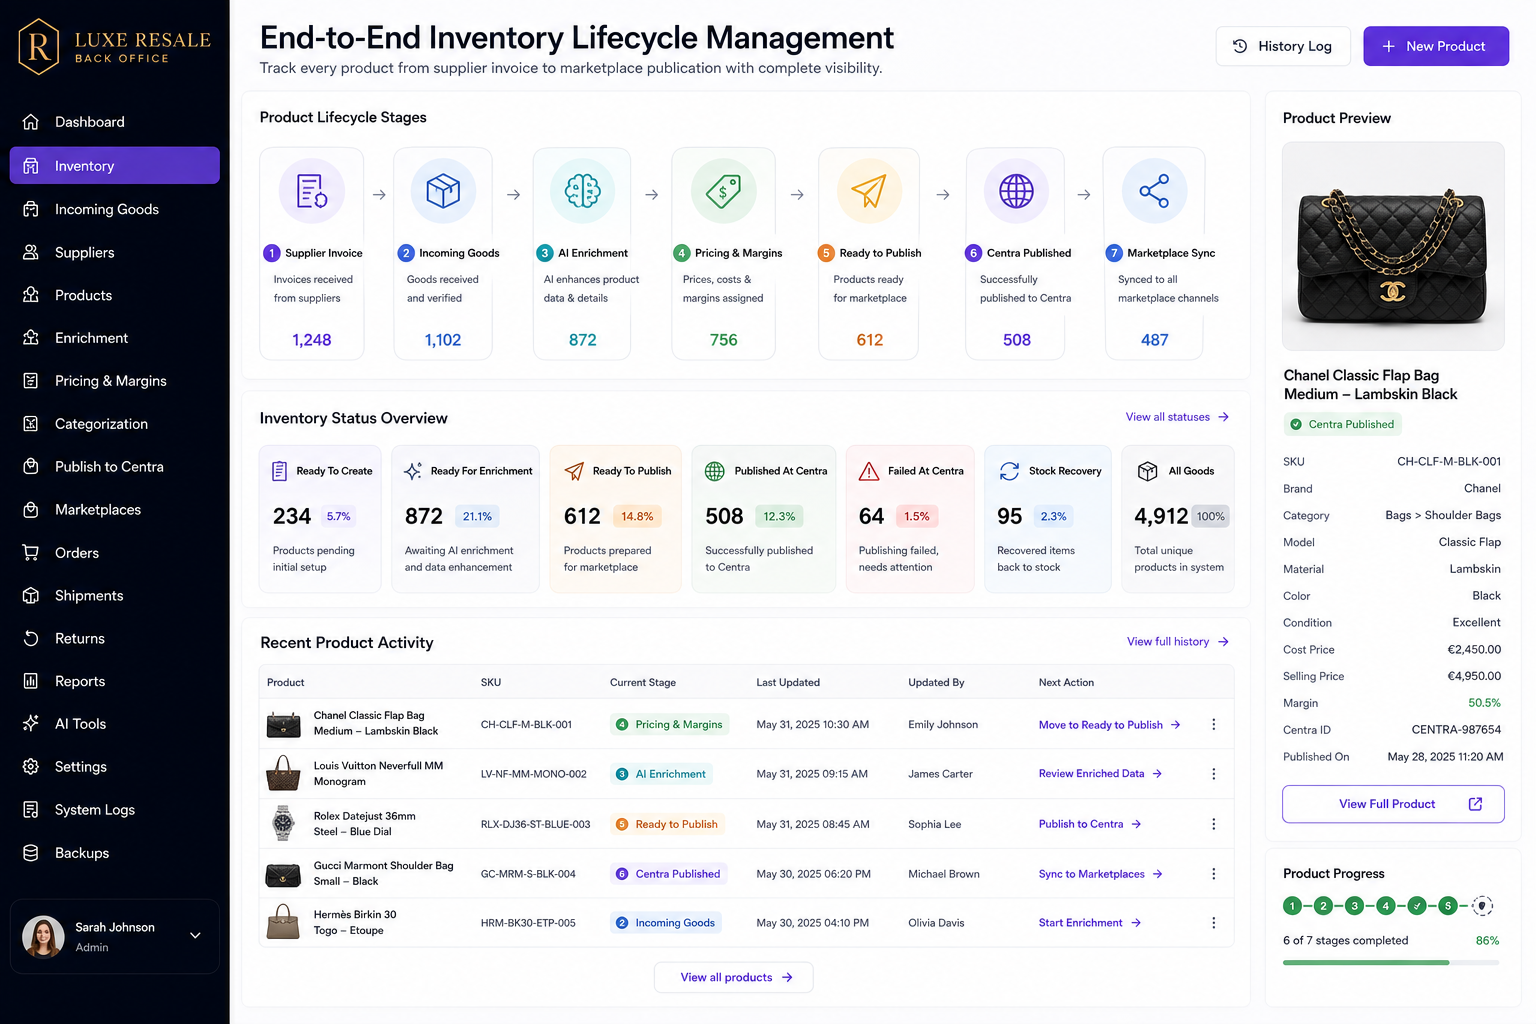Image resolution: width=1536 pixels, height=1024 pixels.
Task: Open the external-link icon on View Full Product
Action: tap(1475, 804)
